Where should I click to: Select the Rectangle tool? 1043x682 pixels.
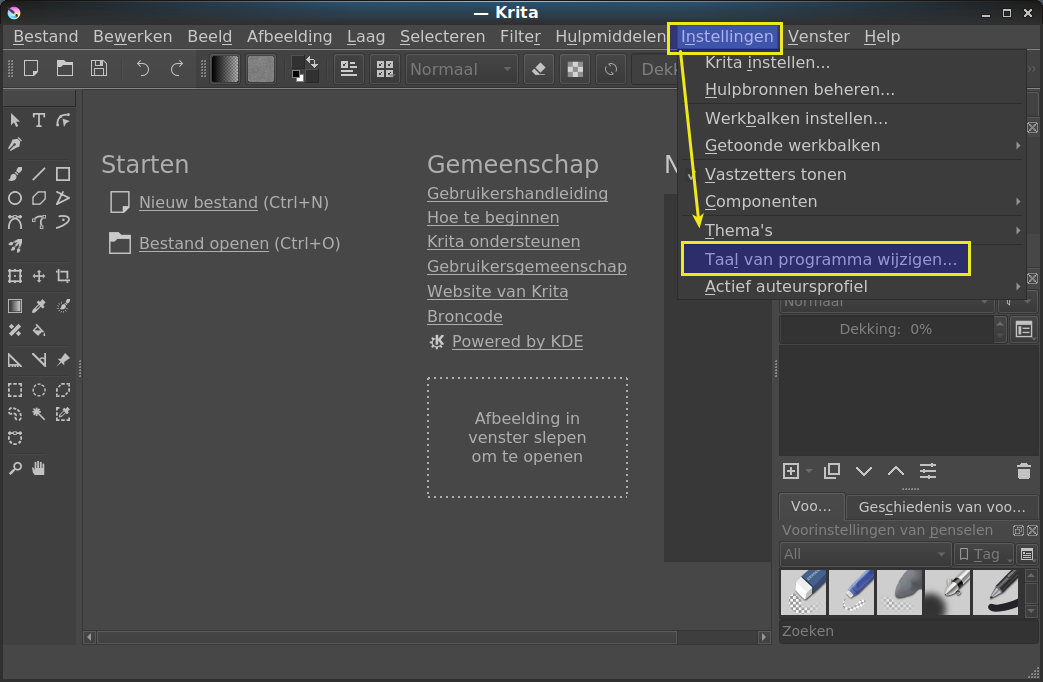pyautogui.click(x=63, y=174)
